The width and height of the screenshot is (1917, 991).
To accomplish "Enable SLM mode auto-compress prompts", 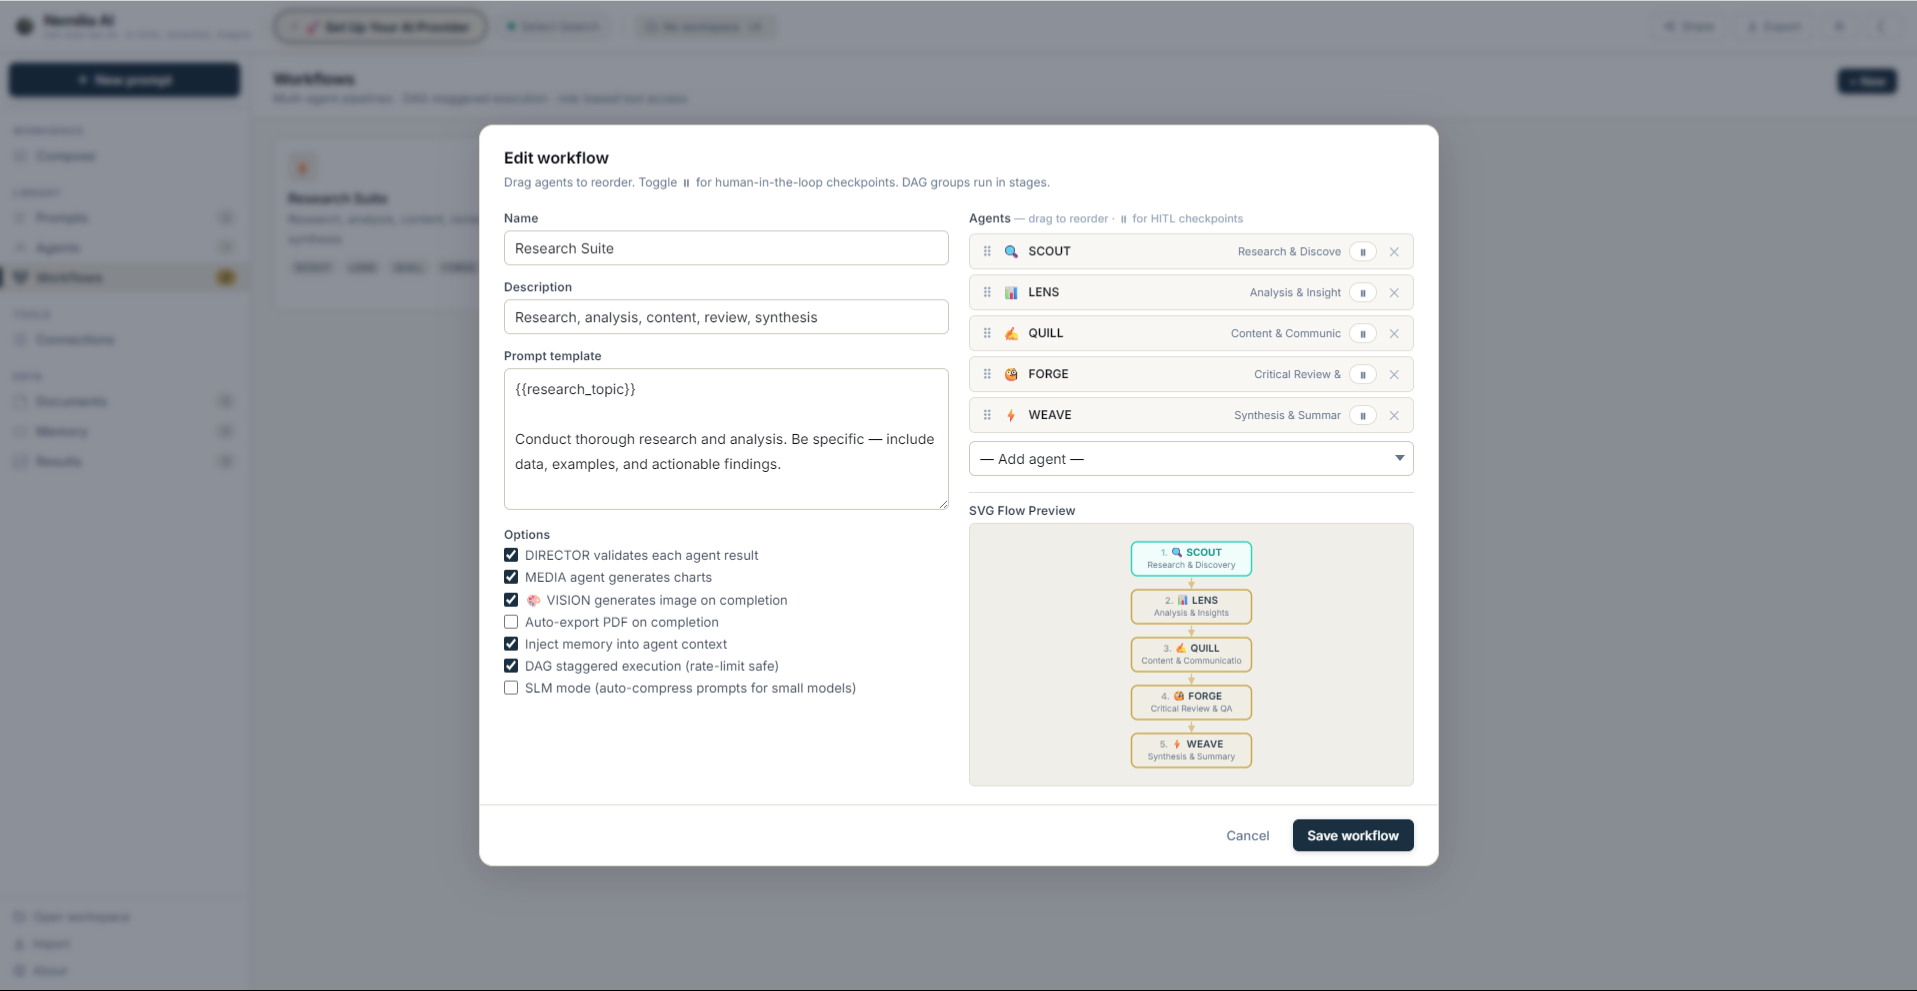I will tap(511, 688).
